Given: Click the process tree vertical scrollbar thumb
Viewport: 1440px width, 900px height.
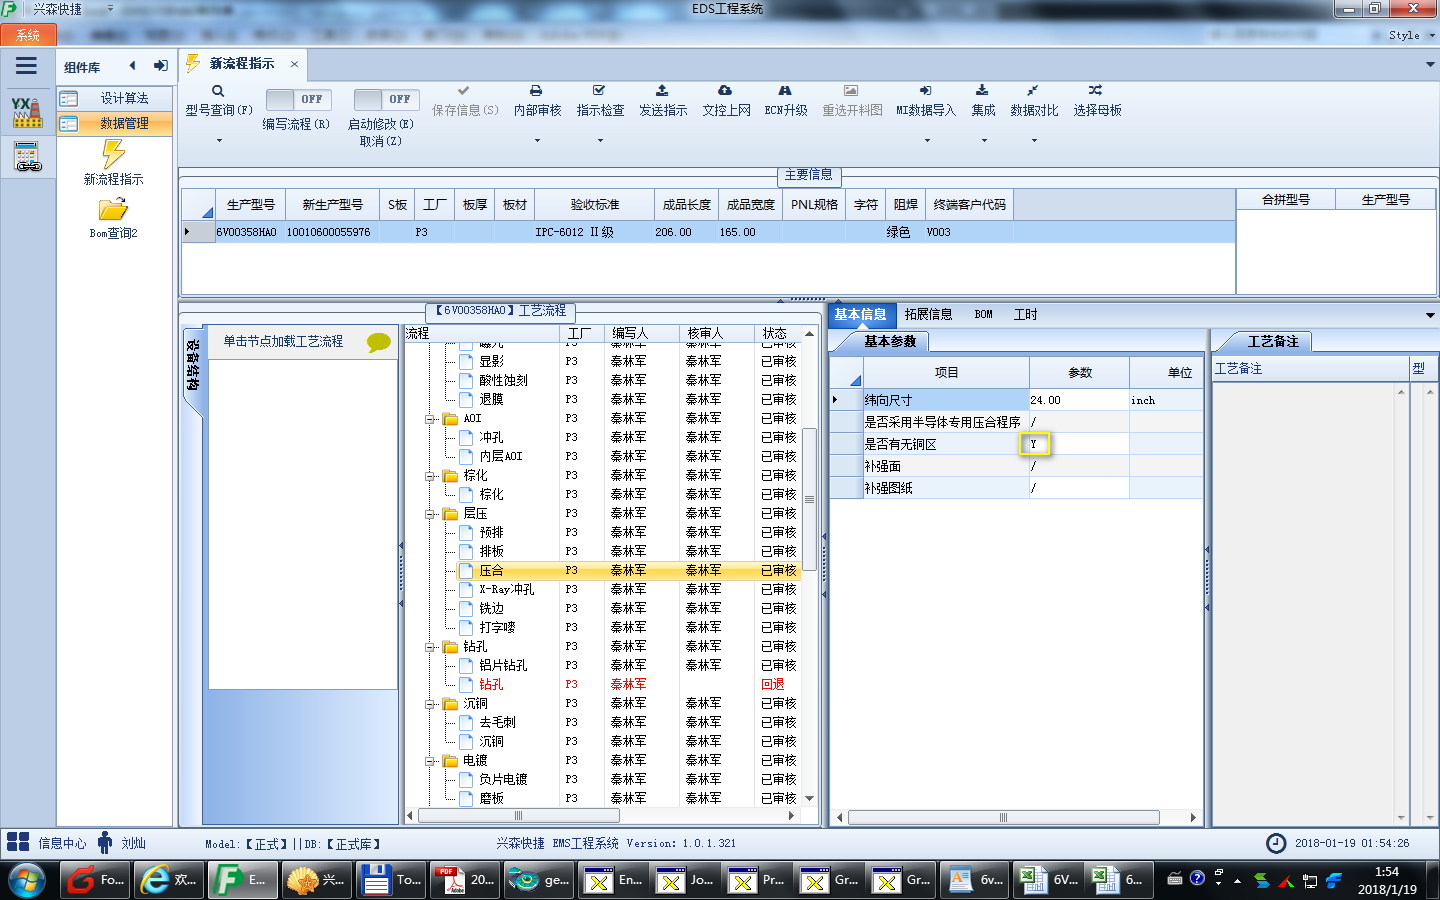Looking at the screenshot, I should point(809,499).
